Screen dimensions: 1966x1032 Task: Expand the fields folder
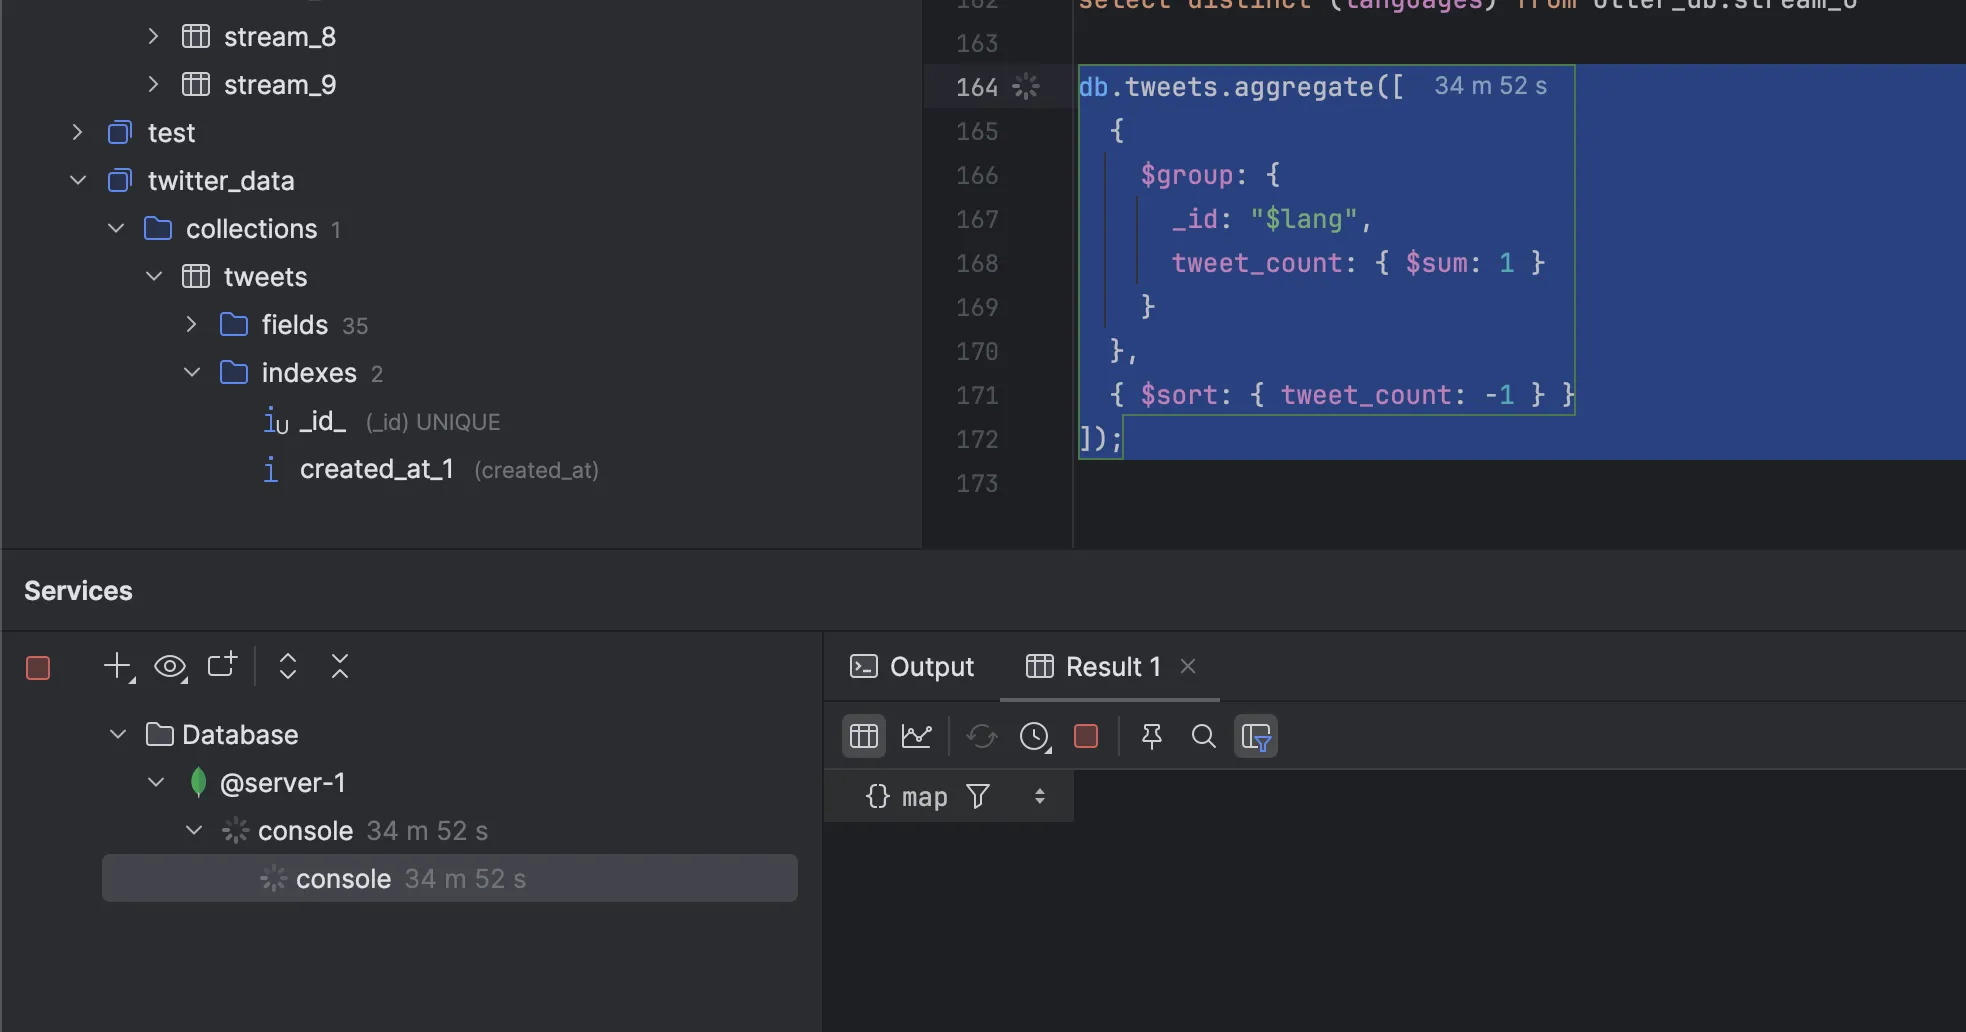point(192,325)
